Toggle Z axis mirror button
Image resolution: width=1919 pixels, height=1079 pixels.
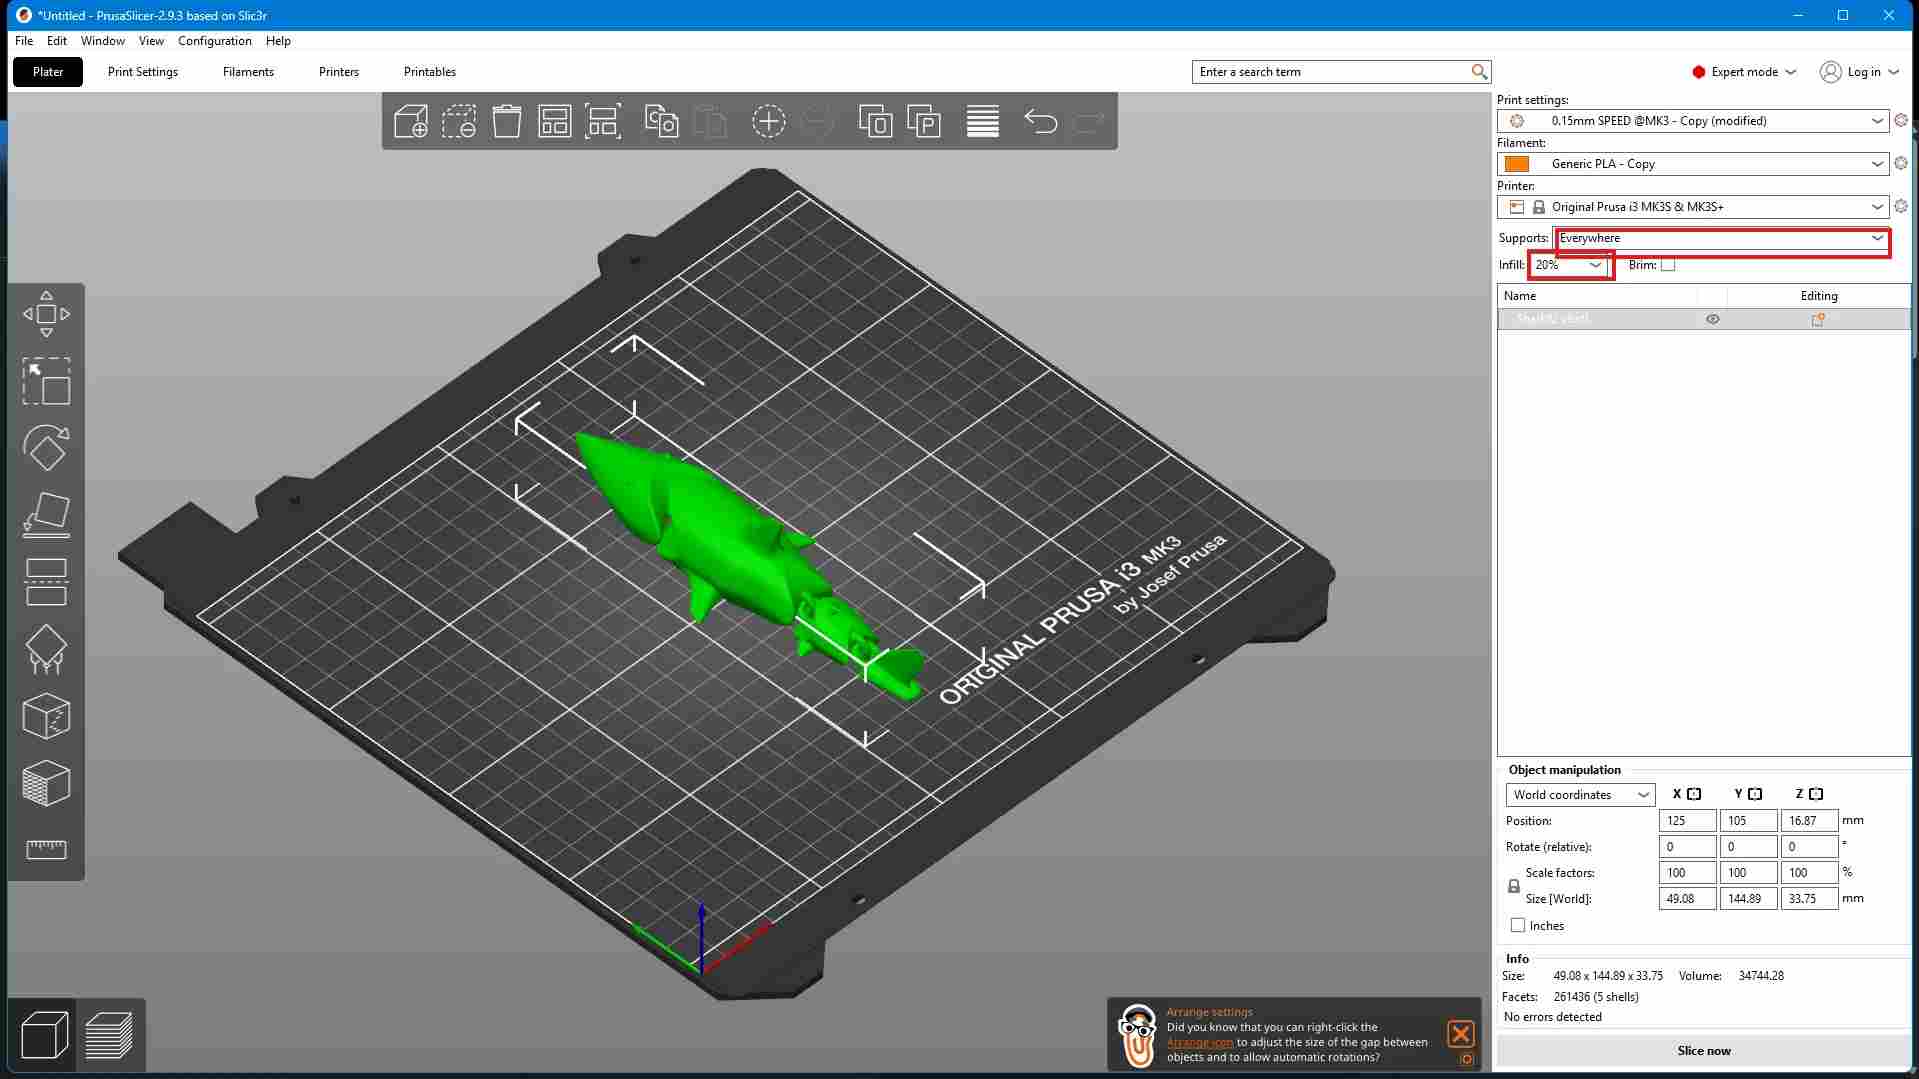coord(1816,794)
